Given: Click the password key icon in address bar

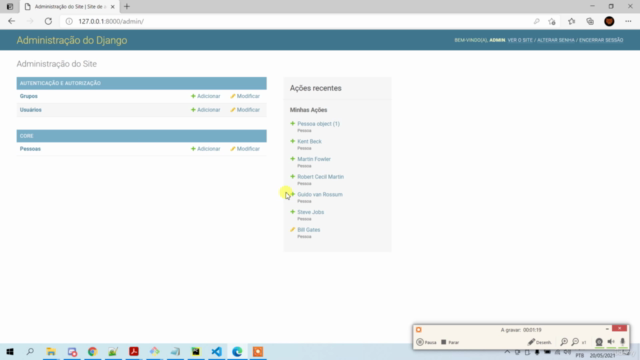Looking at the screenshot, I should click(x=536, y=21).
